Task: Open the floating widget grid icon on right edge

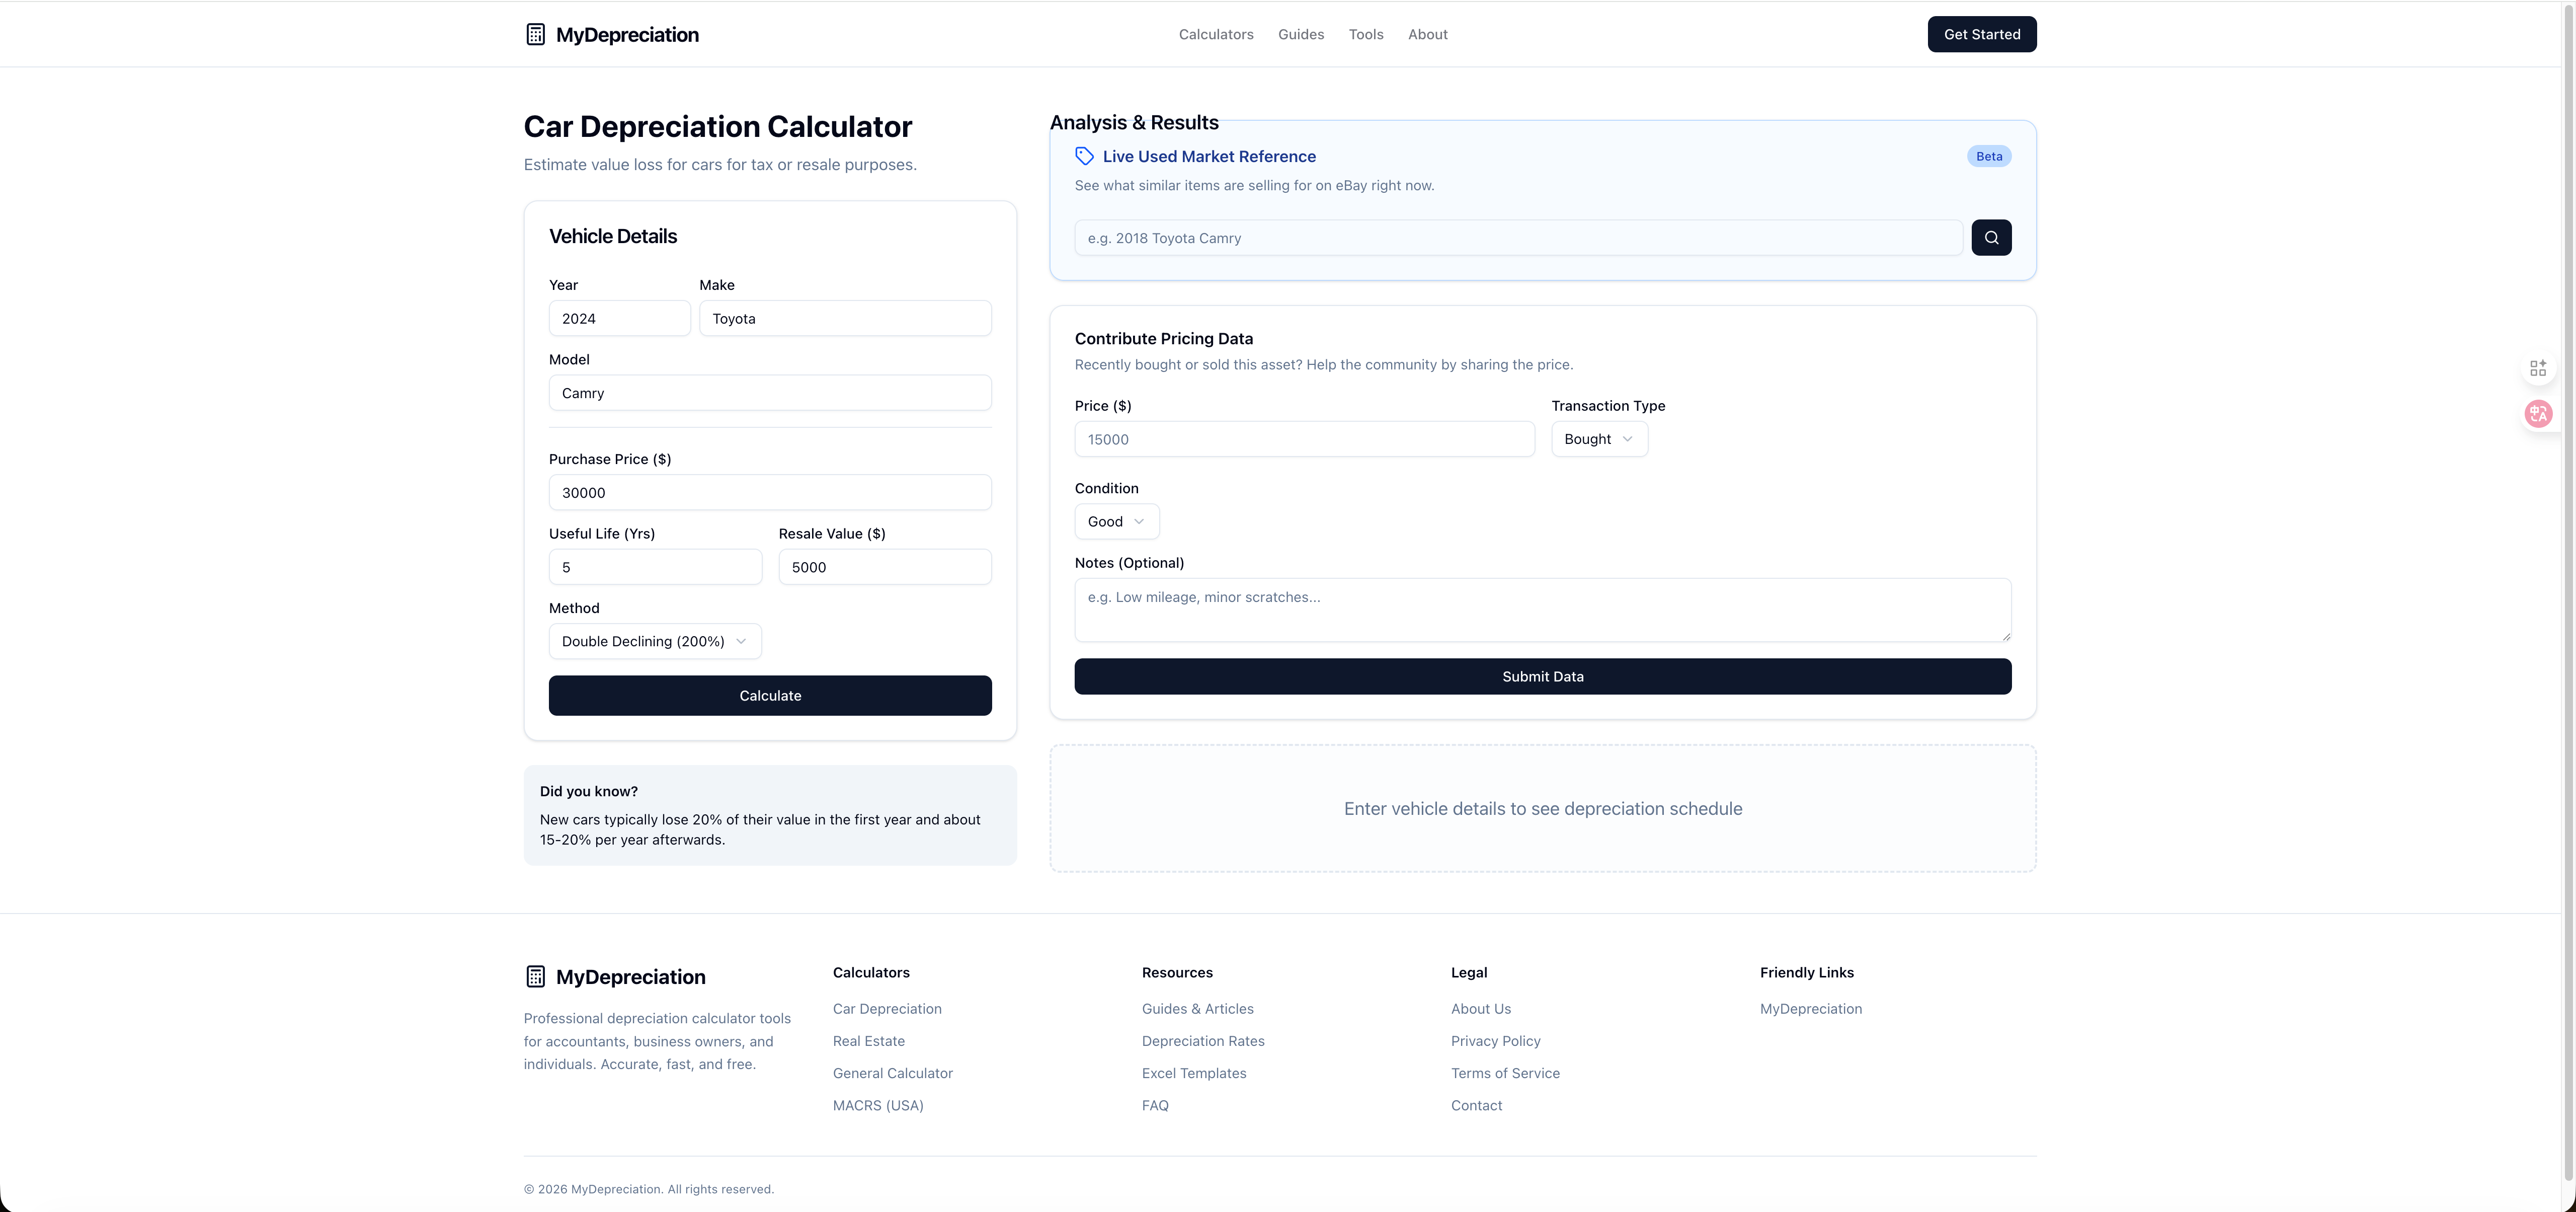Action: (2539, 367)
